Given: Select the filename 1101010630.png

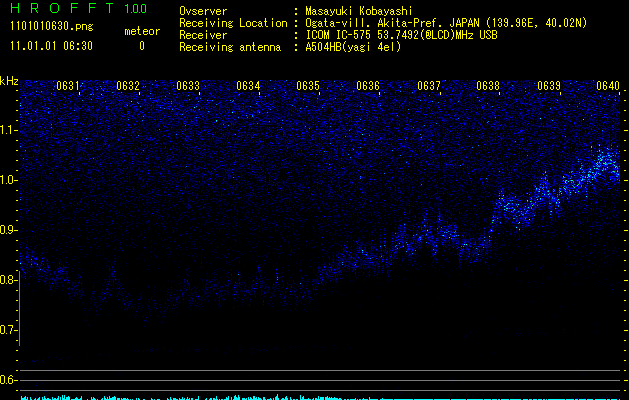Looking at the screenshot, I should tap(52, 27).
